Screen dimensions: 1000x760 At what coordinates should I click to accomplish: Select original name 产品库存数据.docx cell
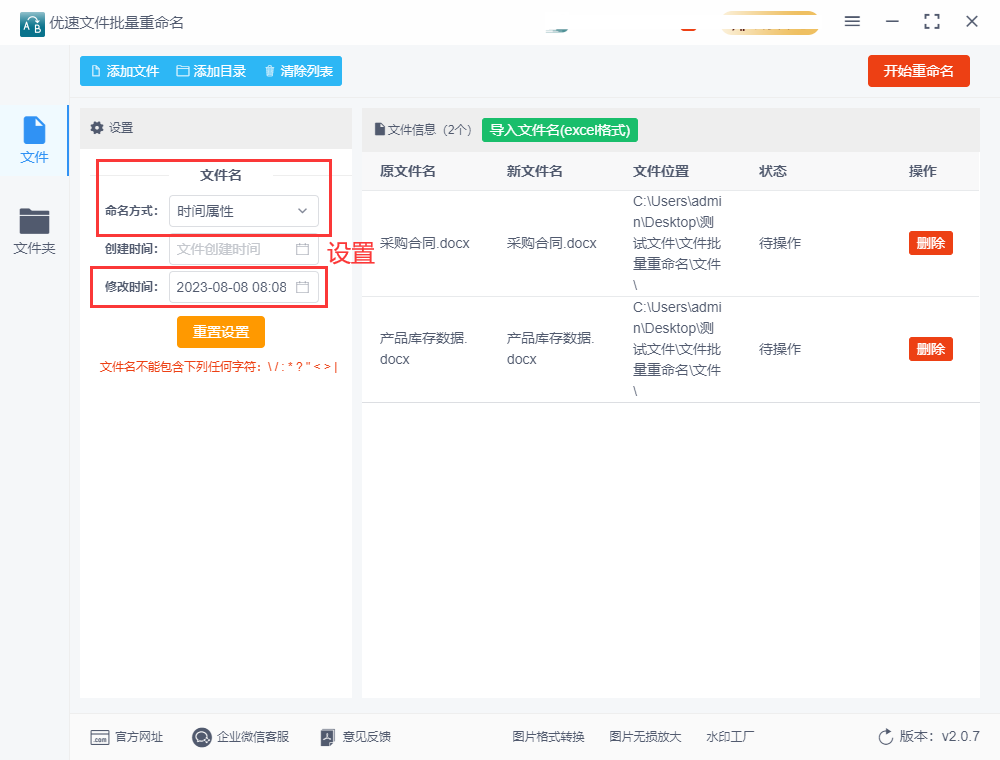click(424, 349)
